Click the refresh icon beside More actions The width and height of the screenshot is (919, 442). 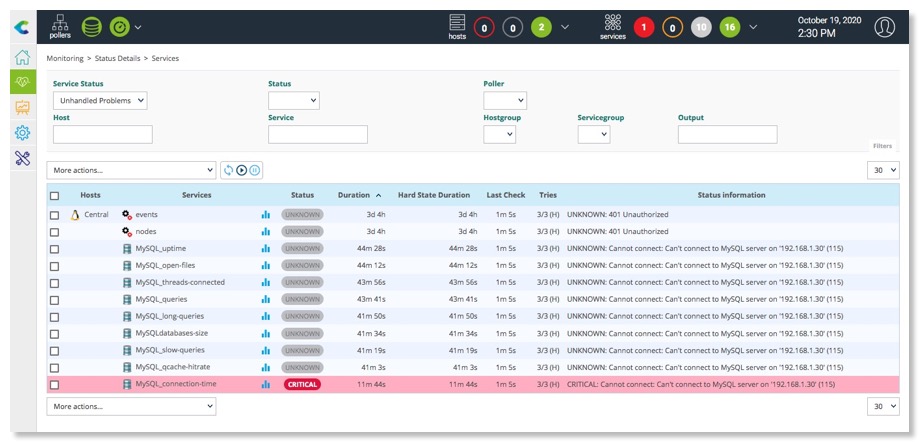point(228,171)
